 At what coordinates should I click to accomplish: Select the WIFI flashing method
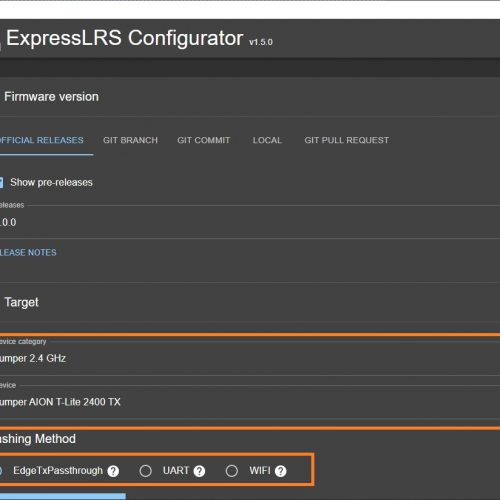232,471
